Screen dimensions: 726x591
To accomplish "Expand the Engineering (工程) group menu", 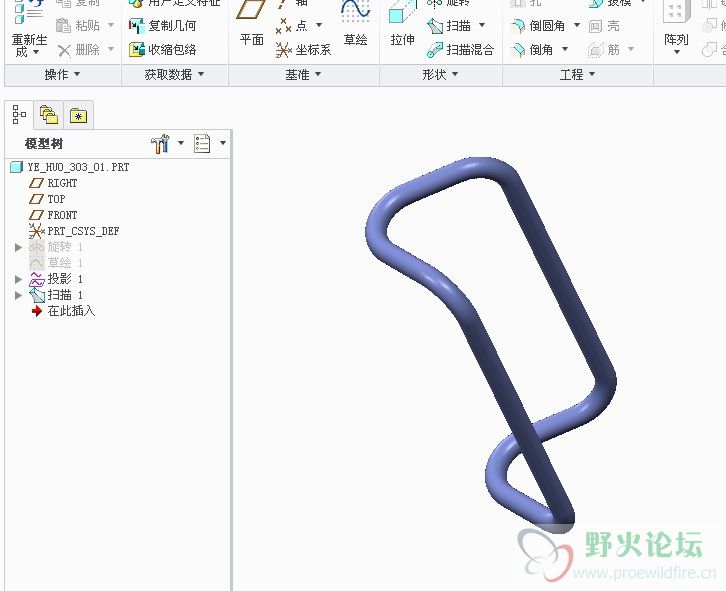I will tap(577, 75).
